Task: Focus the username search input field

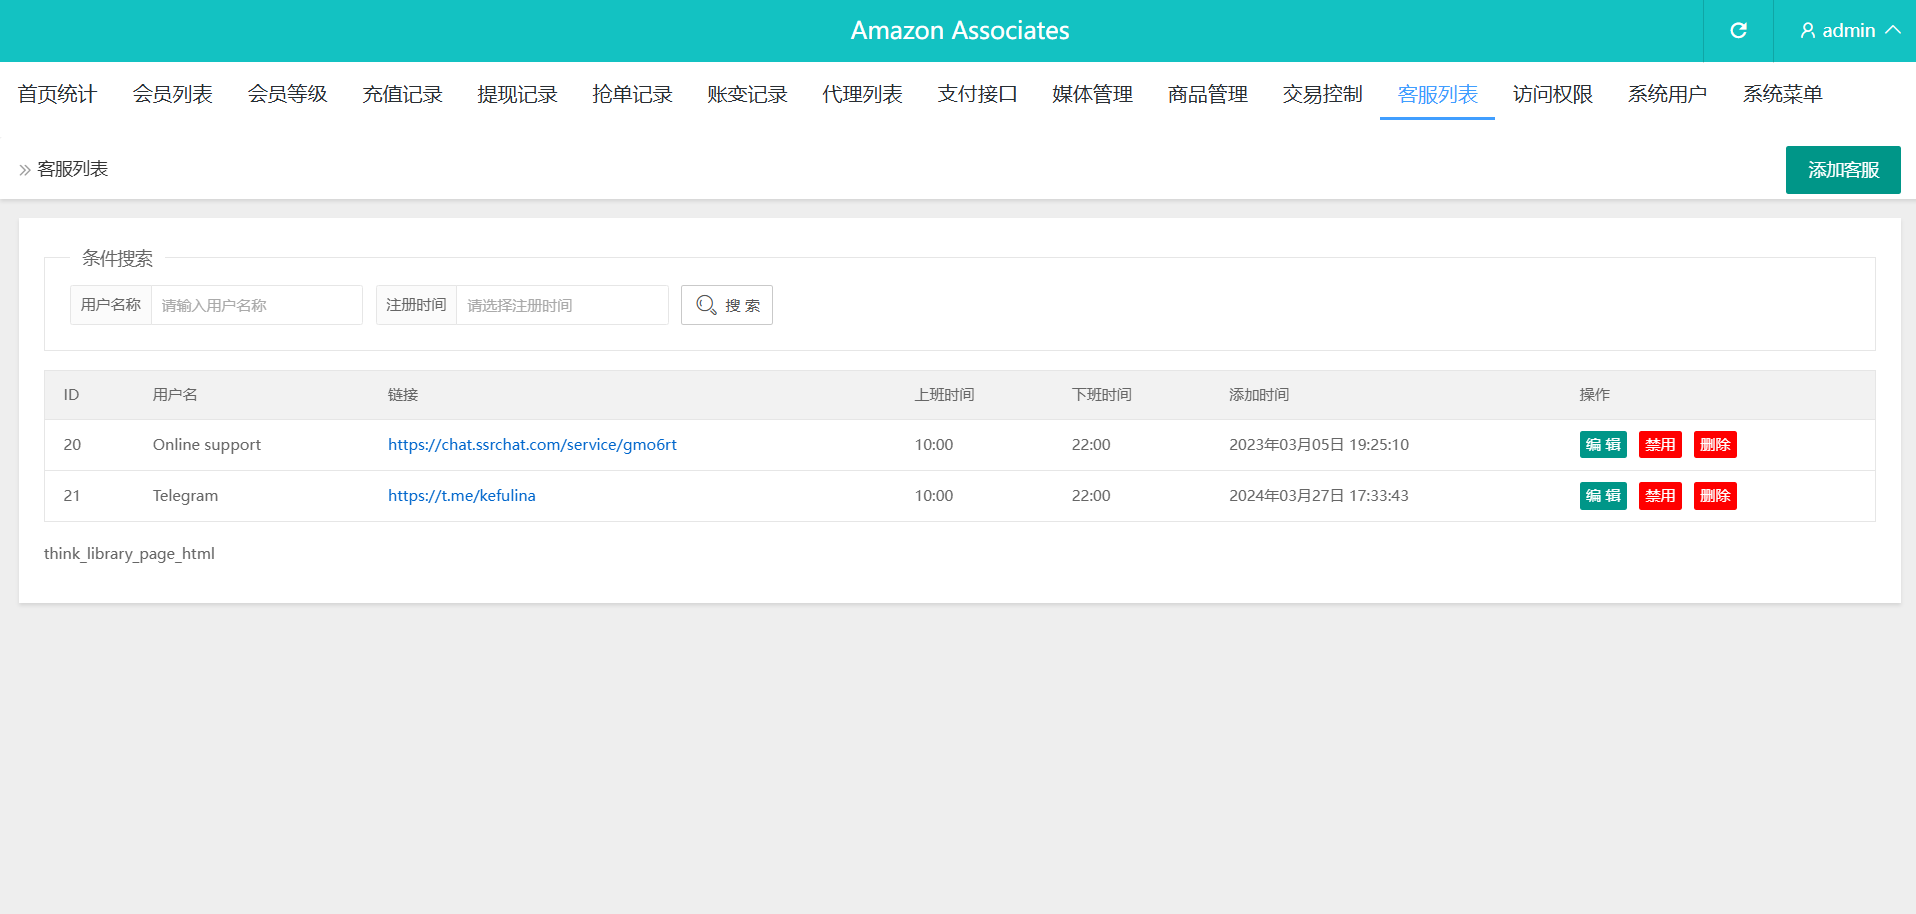Action: [x=256, y=305]
